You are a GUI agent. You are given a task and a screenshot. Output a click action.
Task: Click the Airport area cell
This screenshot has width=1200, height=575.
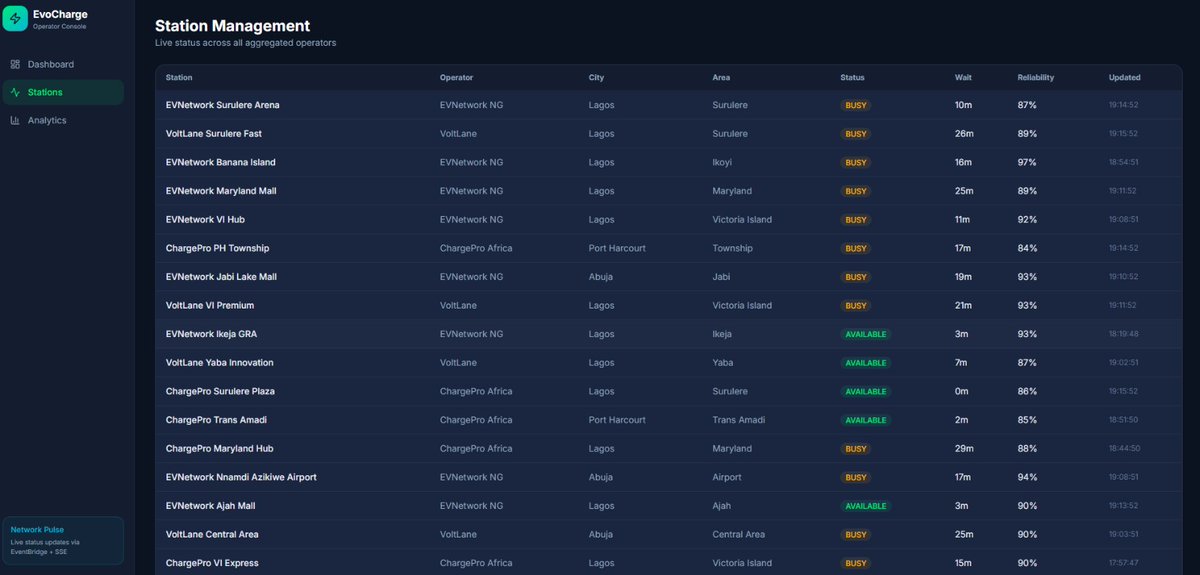[x=727, y=477]
